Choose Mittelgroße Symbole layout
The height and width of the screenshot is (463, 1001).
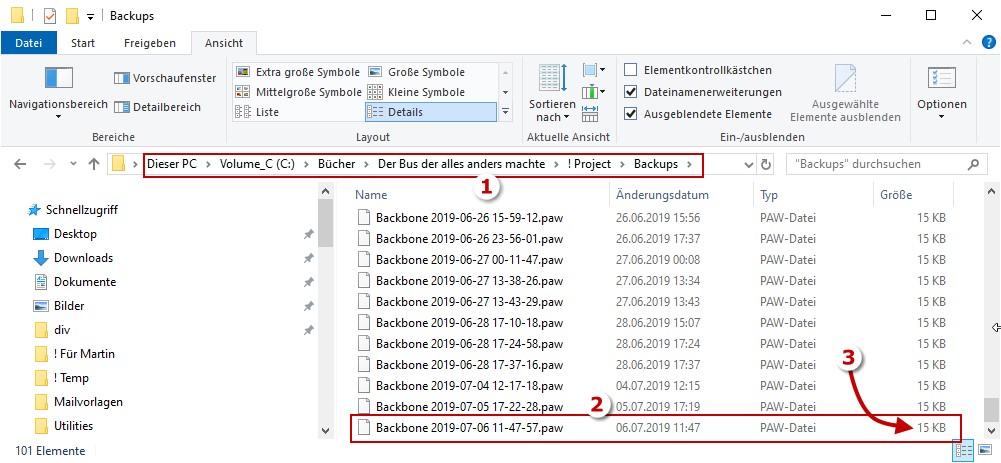pos(298,92)
